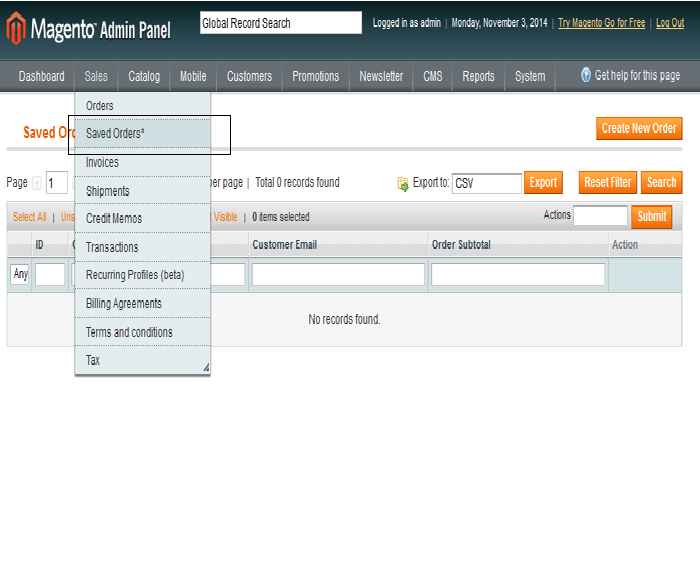Screen dimensions: 700x583
Task: Select Billing Agreements entry
Action: (x=142, y=304)
